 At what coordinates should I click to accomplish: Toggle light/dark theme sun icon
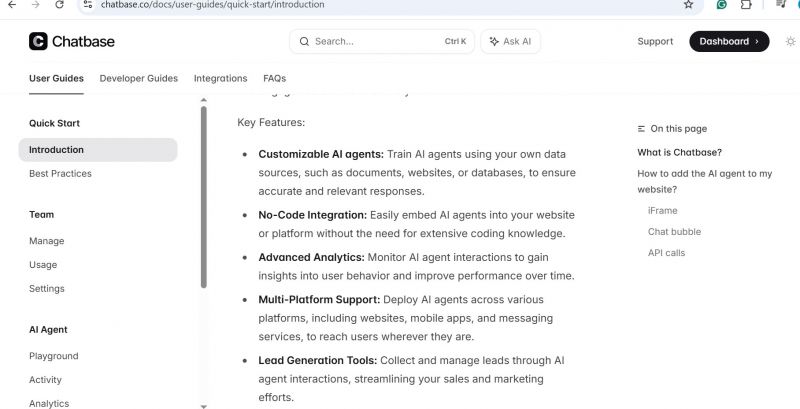point(790,41)
